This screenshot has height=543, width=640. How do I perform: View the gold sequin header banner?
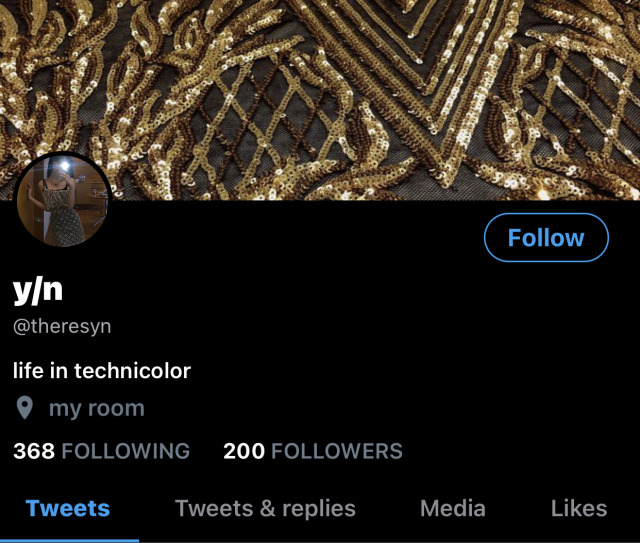[320, 100]
